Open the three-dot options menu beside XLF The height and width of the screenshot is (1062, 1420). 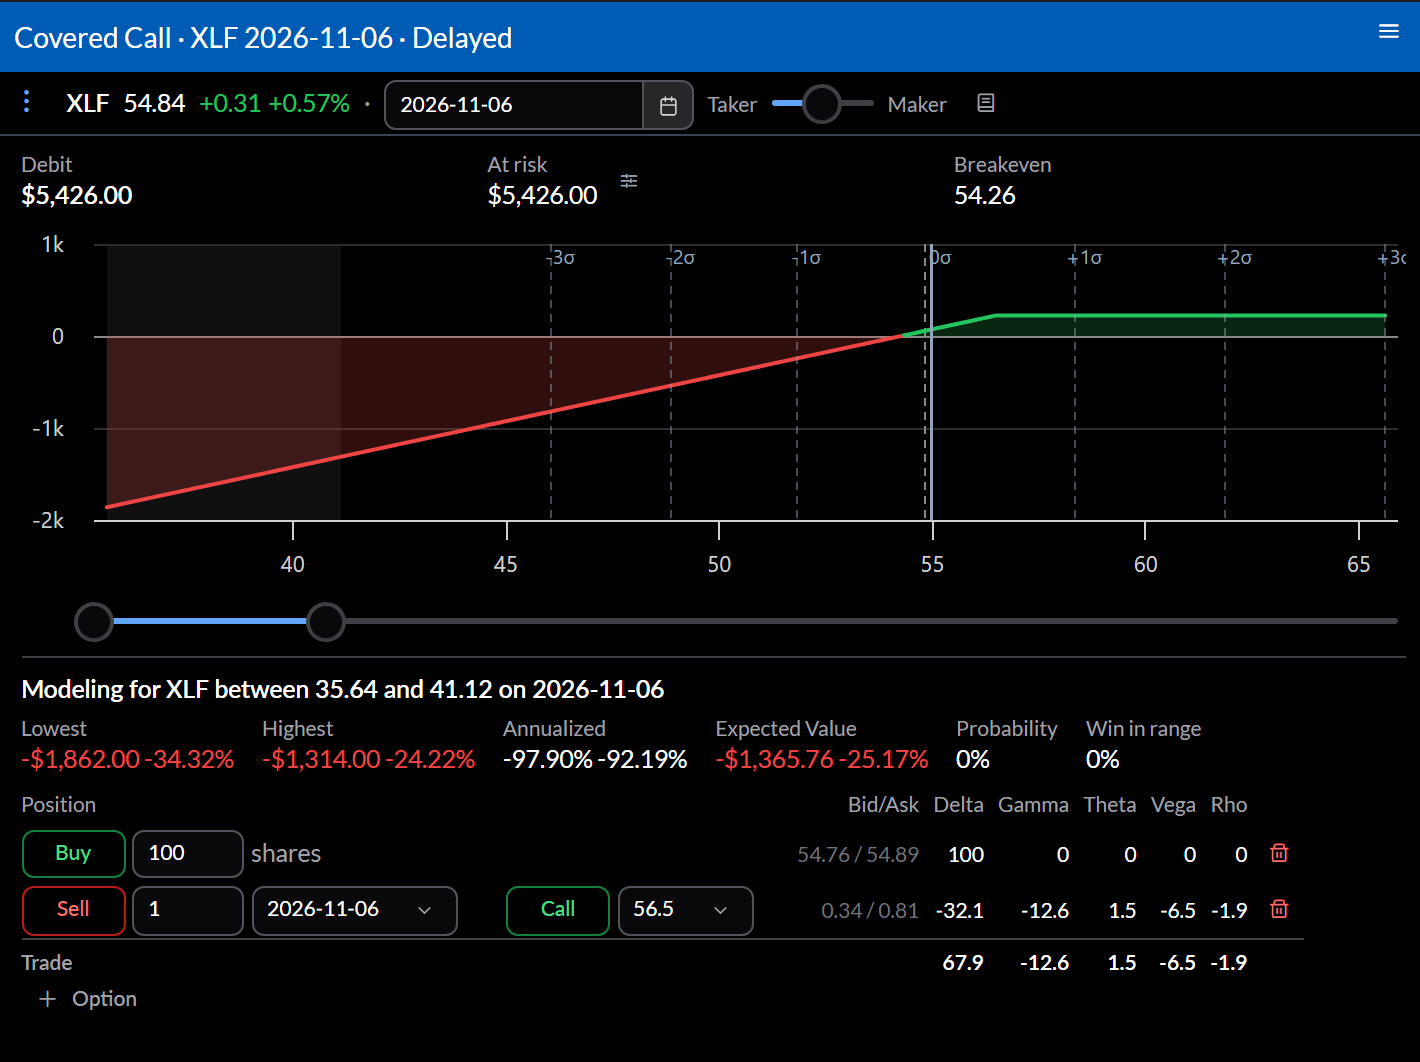27,101
